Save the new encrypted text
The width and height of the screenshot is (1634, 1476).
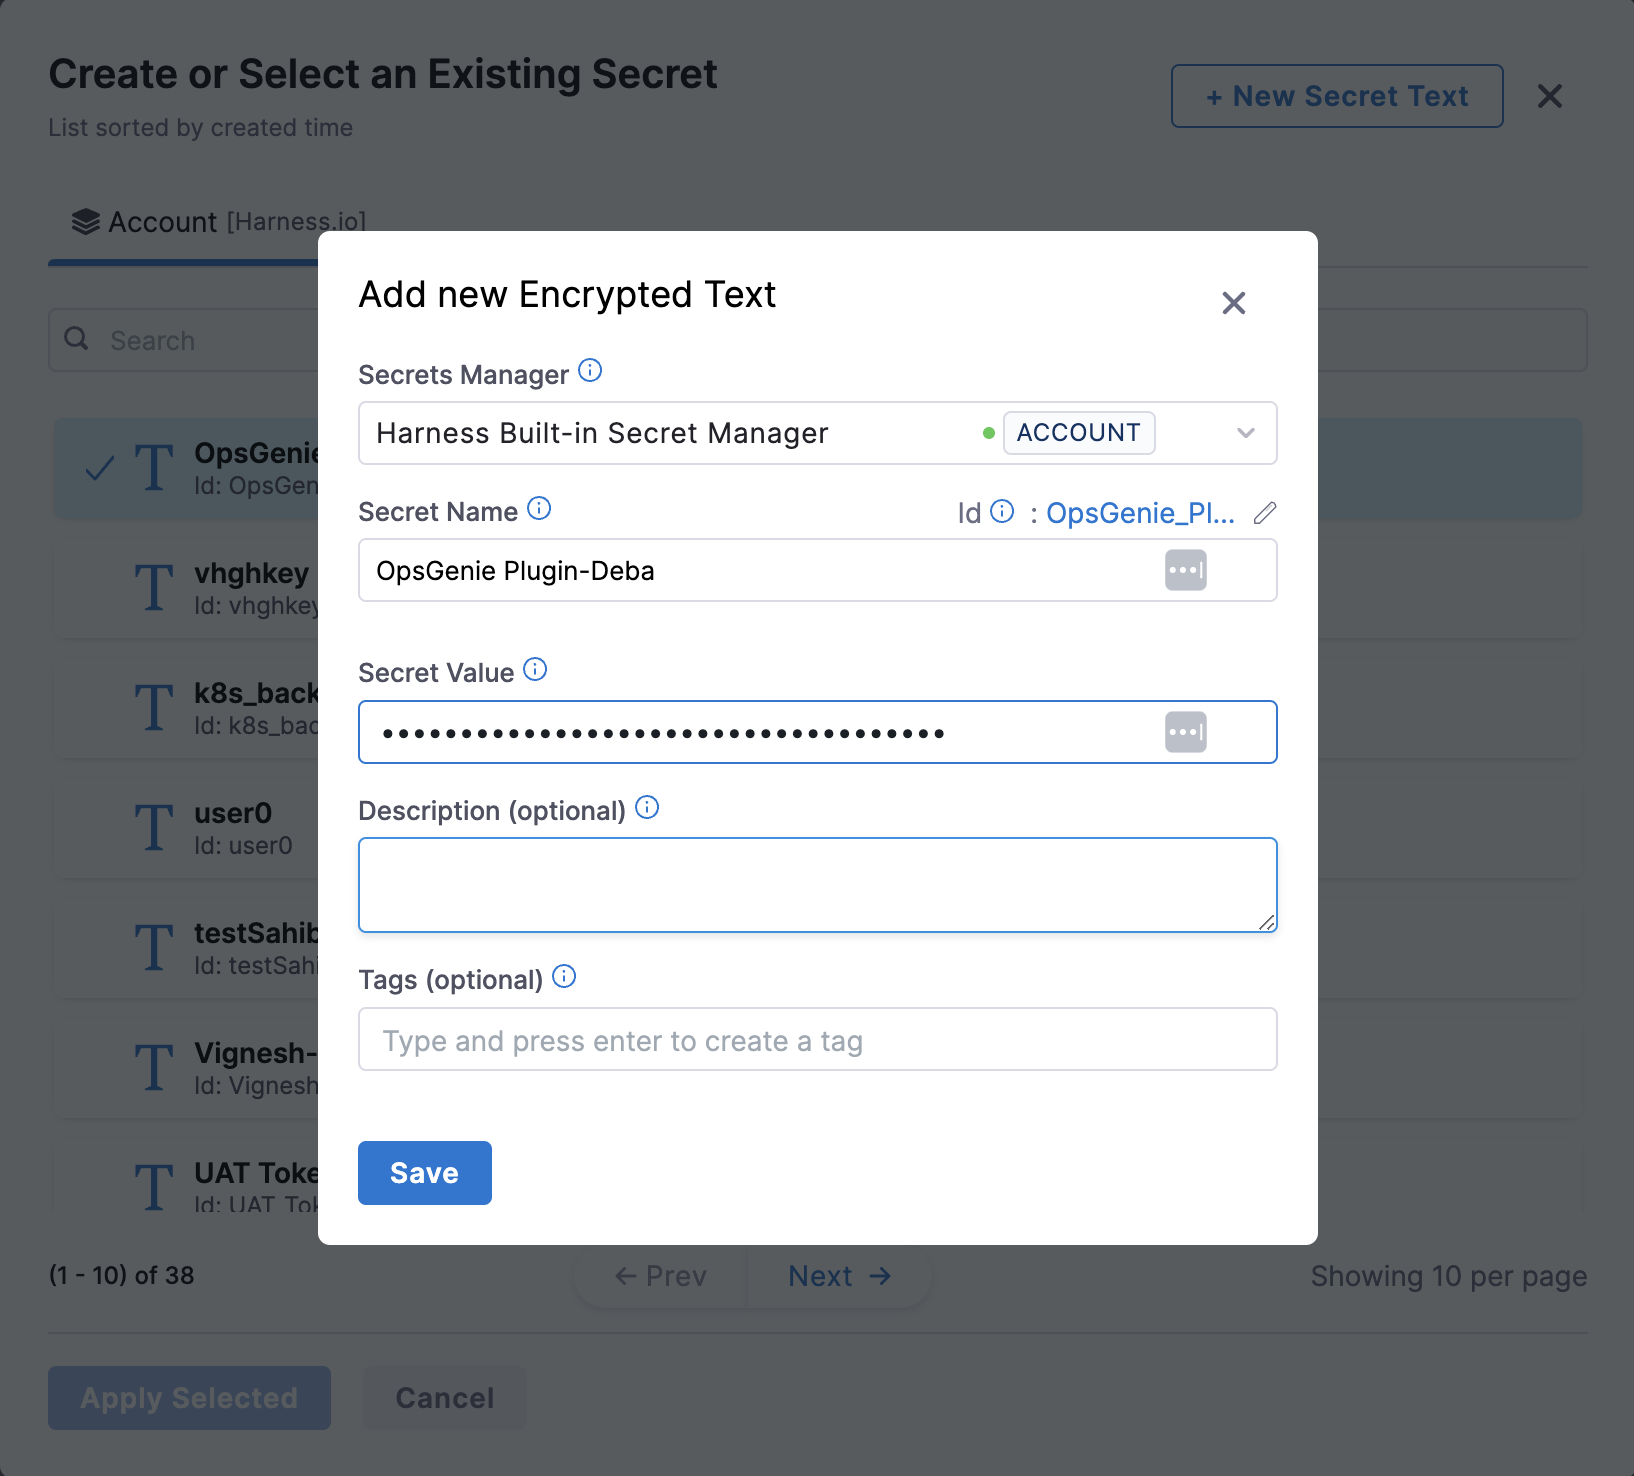[x=424, y=1173]
